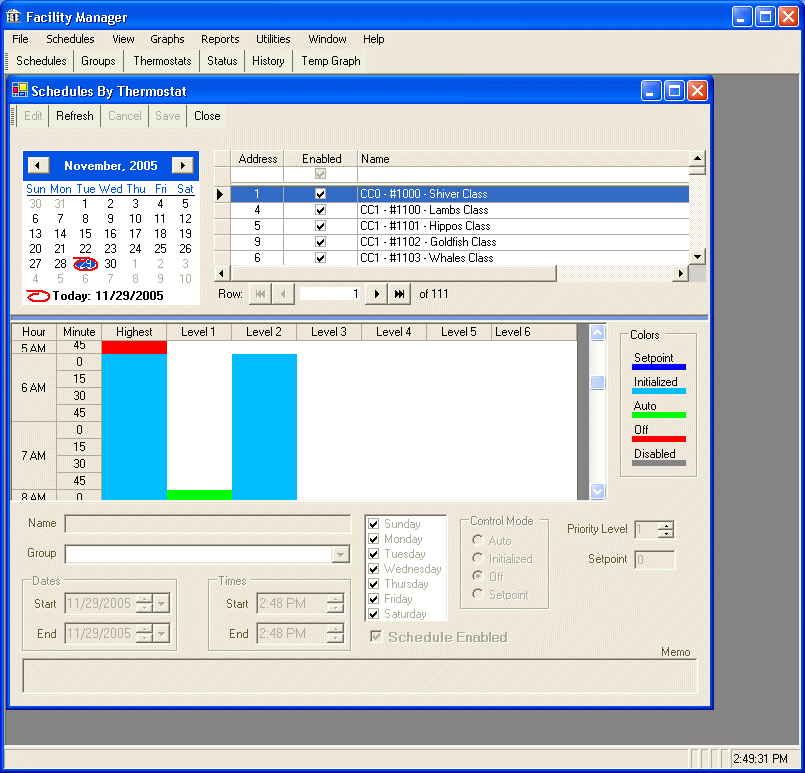Toggle the Saturday checkbox
This screenshot has height=773, width=805.
tap(374, 614)
